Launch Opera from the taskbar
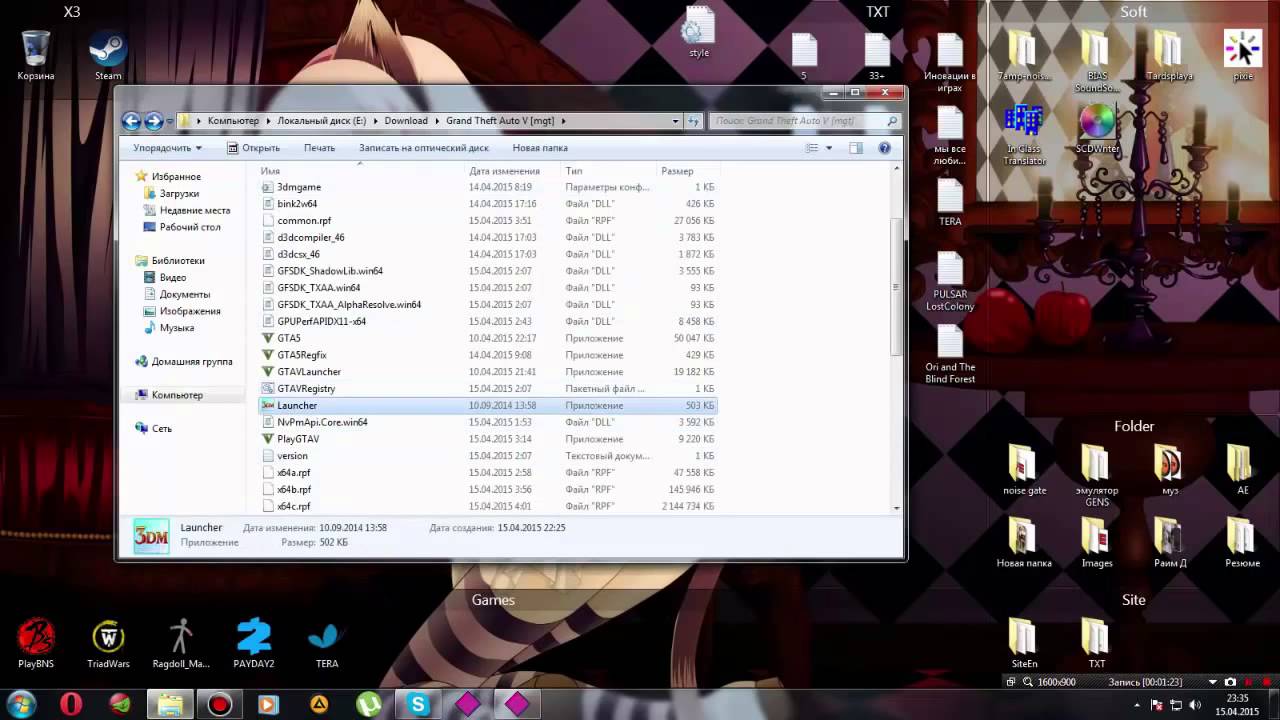Screen dimensions: 1280x720 [70, 704]
